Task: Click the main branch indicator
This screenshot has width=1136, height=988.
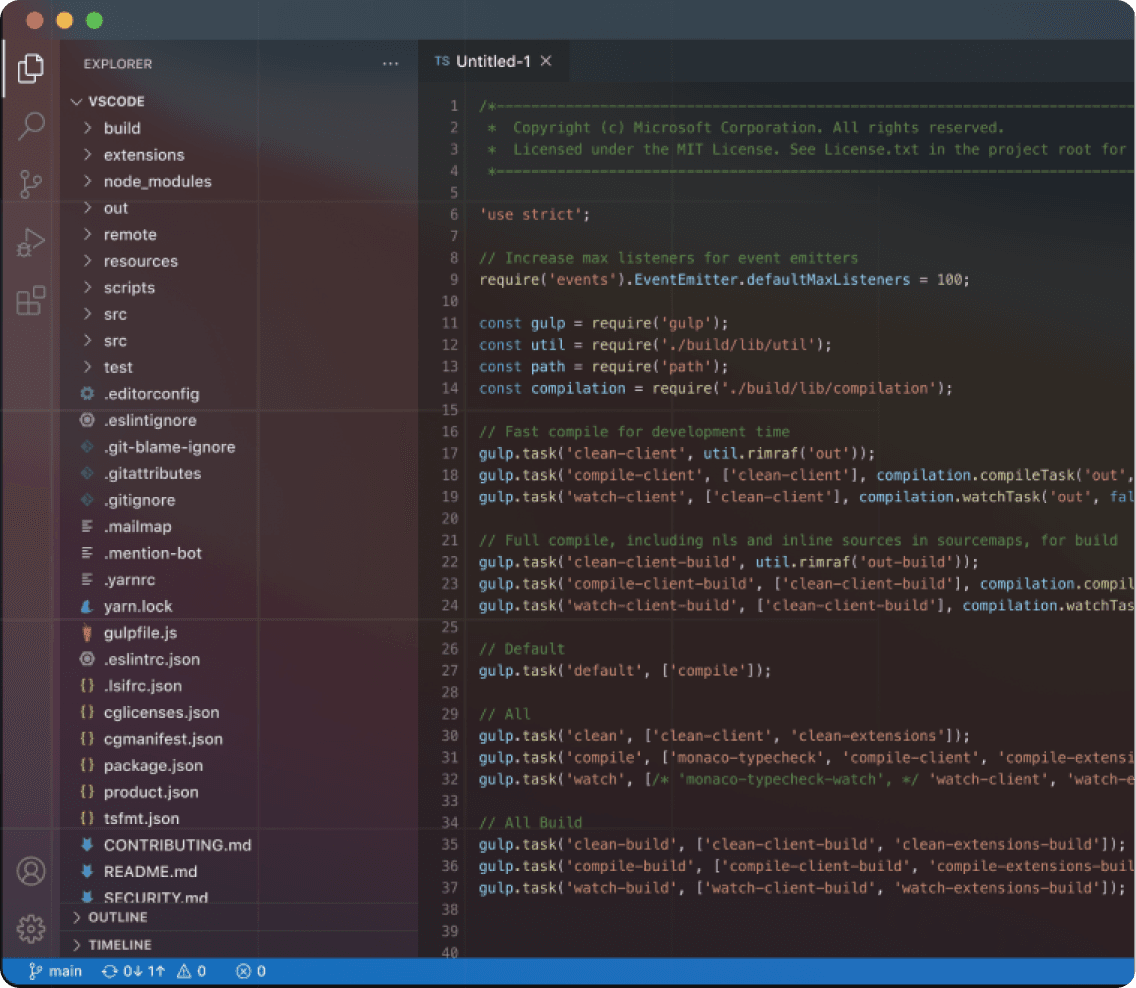Action: pyautogui.click(x=55, y=971)
